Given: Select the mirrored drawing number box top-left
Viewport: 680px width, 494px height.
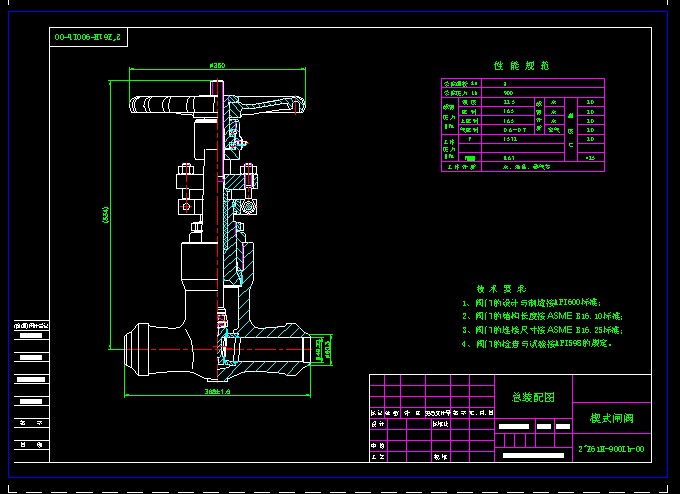Looking at the screenshot, I should point(90,38).
